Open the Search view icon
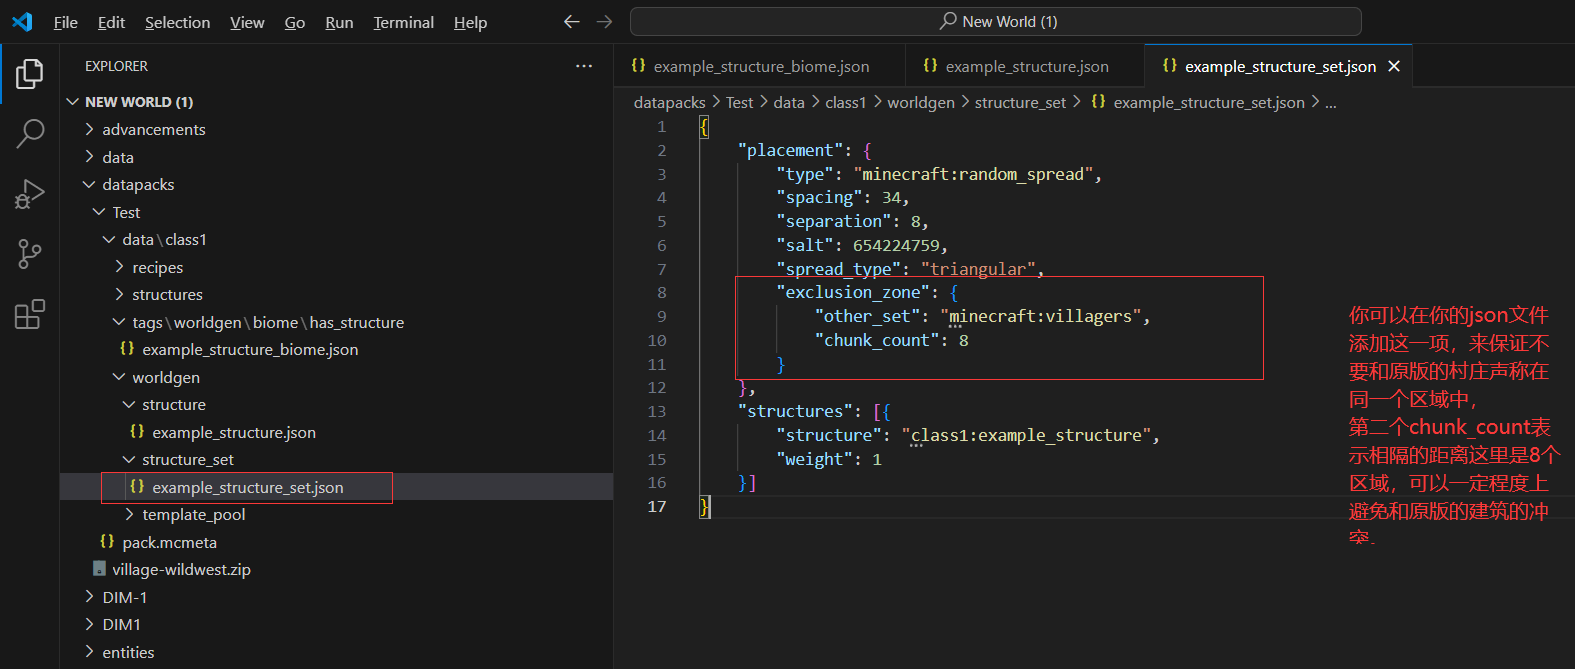 tap(30, 133)
